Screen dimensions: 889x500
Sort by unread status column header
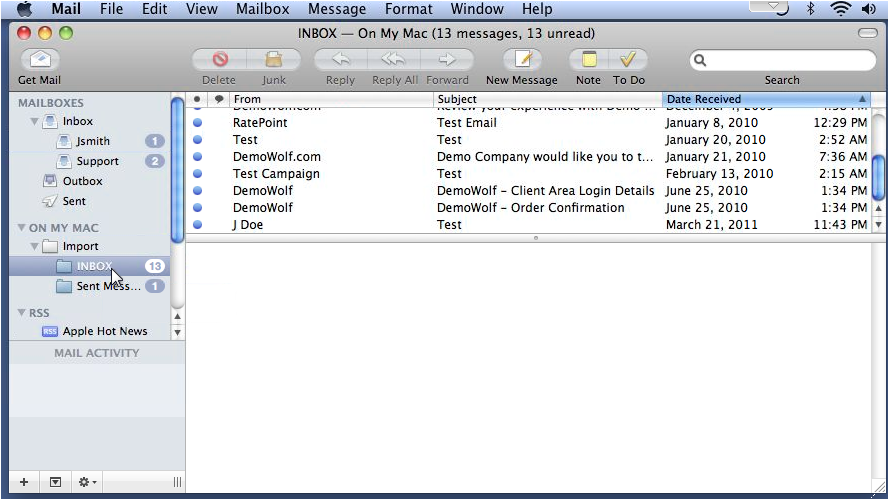197,99
